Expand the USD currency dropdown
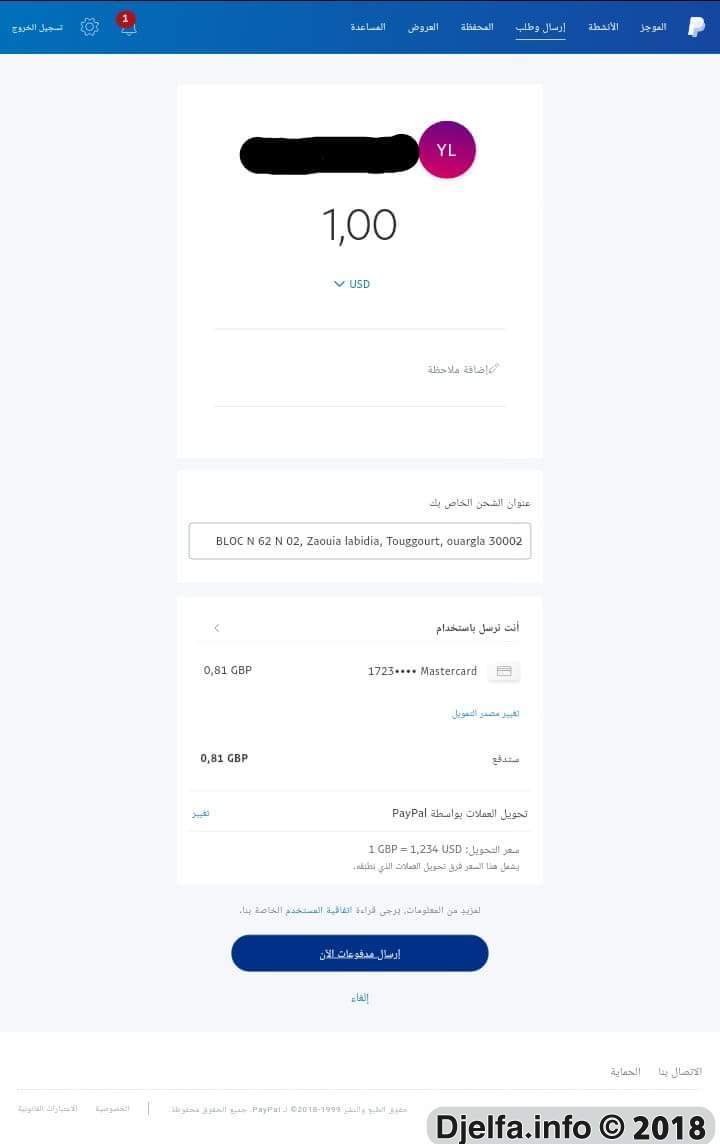The height and width of the screenshot is (1144, 720). pos(352,284)
